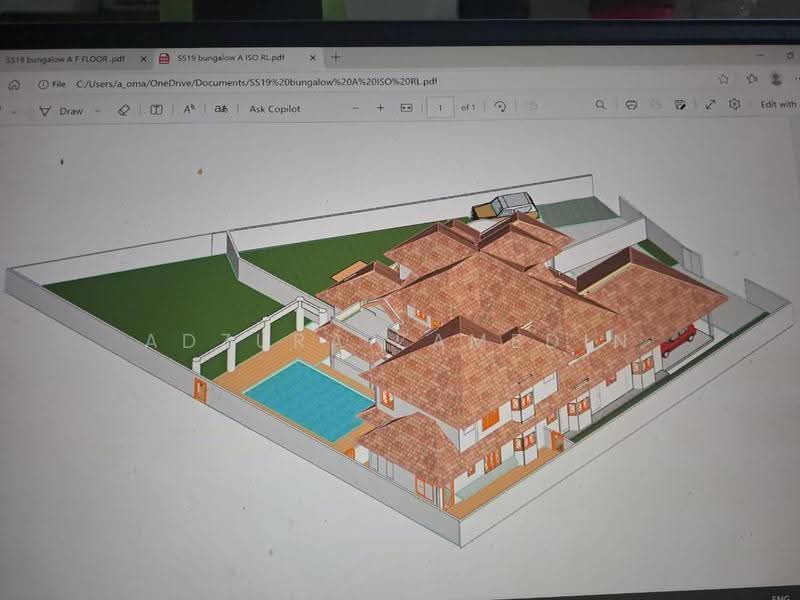Click the address bar file path
800x600 pixels.
[x=257, y=82]
